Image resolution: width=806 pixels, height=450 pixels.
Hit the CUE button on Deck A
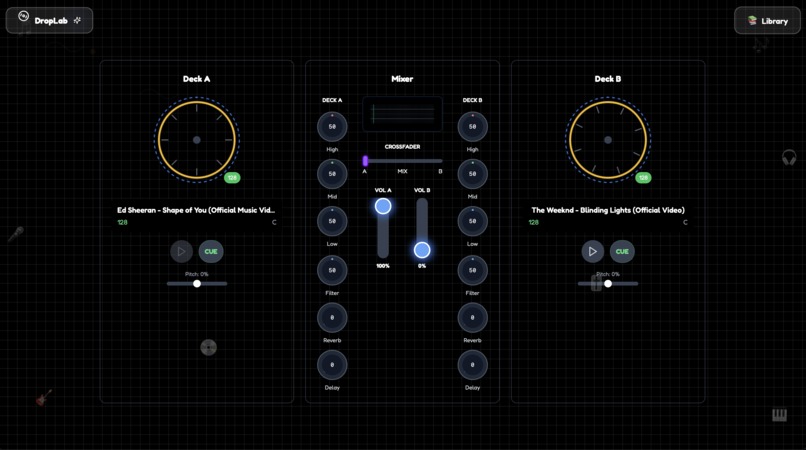[x=211, y=251]
